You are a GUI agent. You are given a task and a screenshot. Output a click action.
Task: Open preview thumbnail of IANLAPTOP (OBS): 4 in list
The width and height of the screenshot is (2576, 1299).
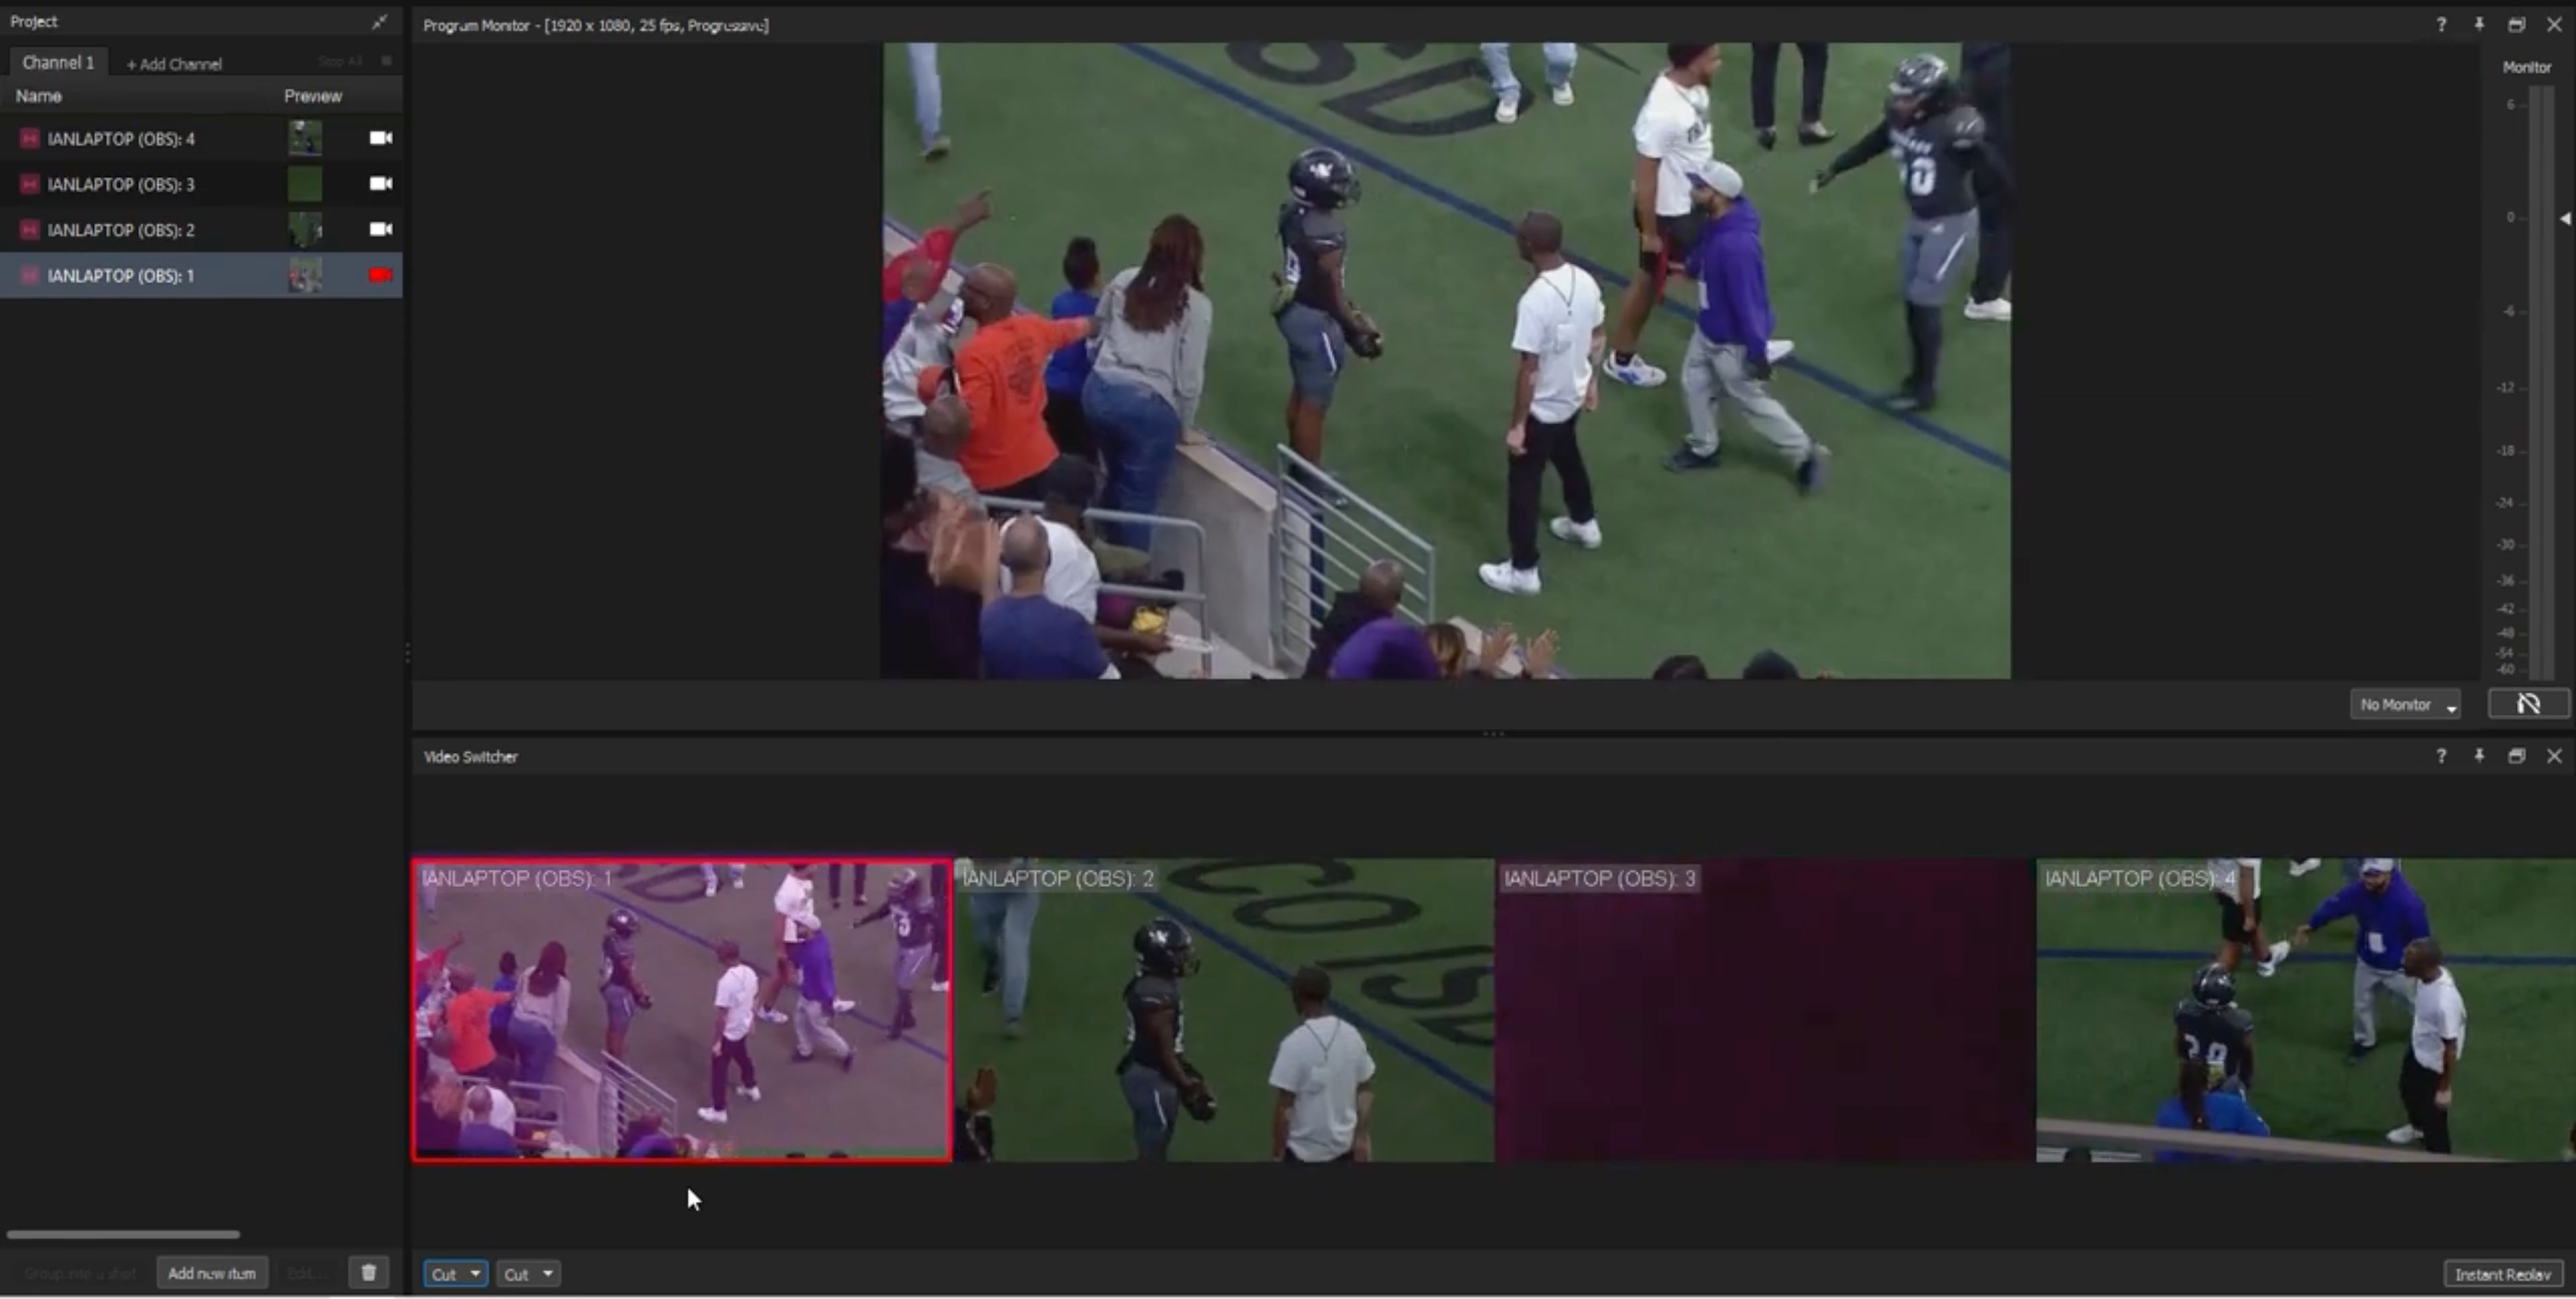[305, 138]
